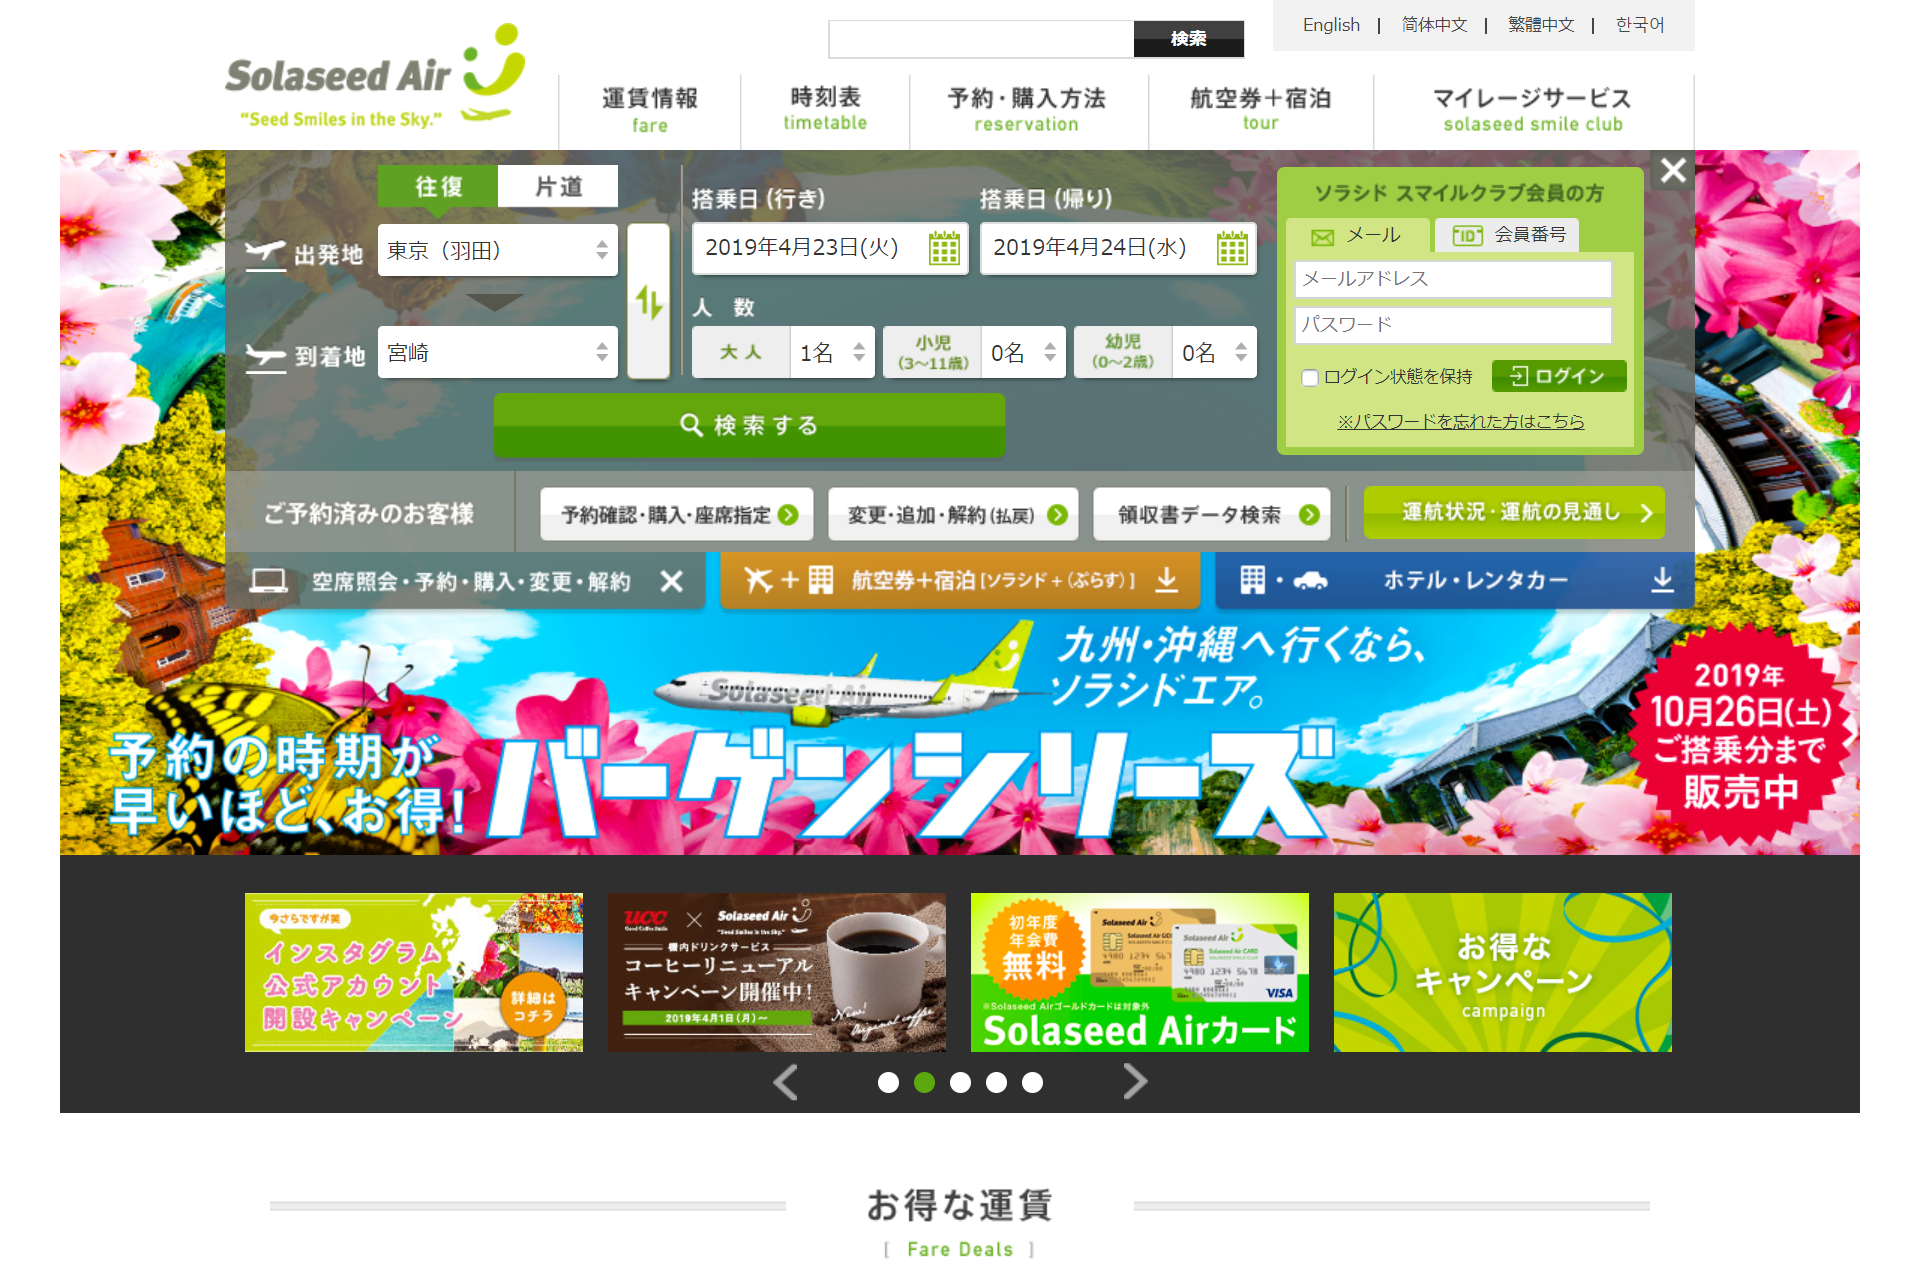Close the booking panel X icon
The width and height of the screenshot is (1920, 1280).
tap(1673, 170)
